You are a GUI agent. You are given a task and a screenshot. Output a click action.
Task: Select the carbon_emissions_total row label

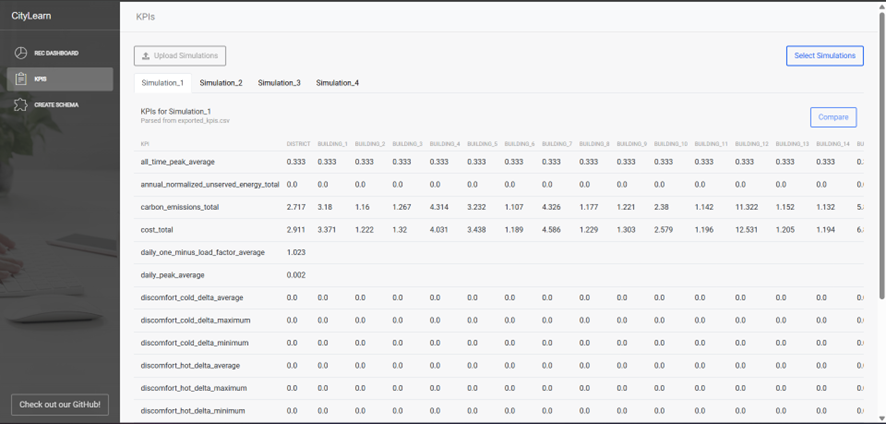(180, 207)
